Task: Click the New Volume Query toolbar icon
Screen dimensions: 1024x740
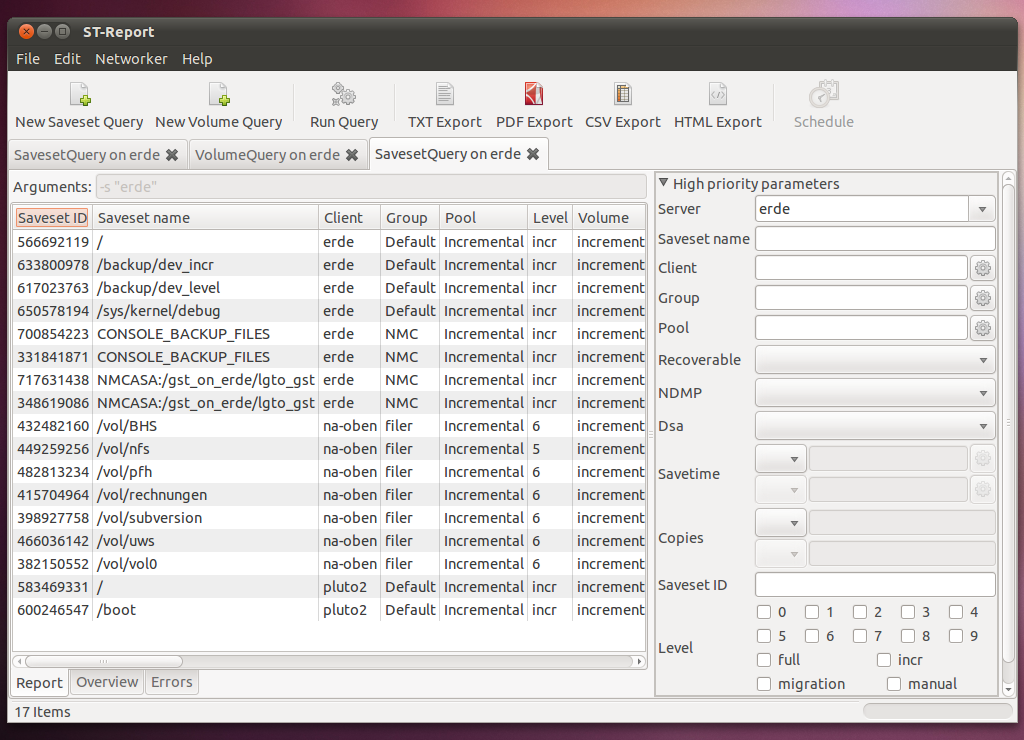Action: [219, 95]
